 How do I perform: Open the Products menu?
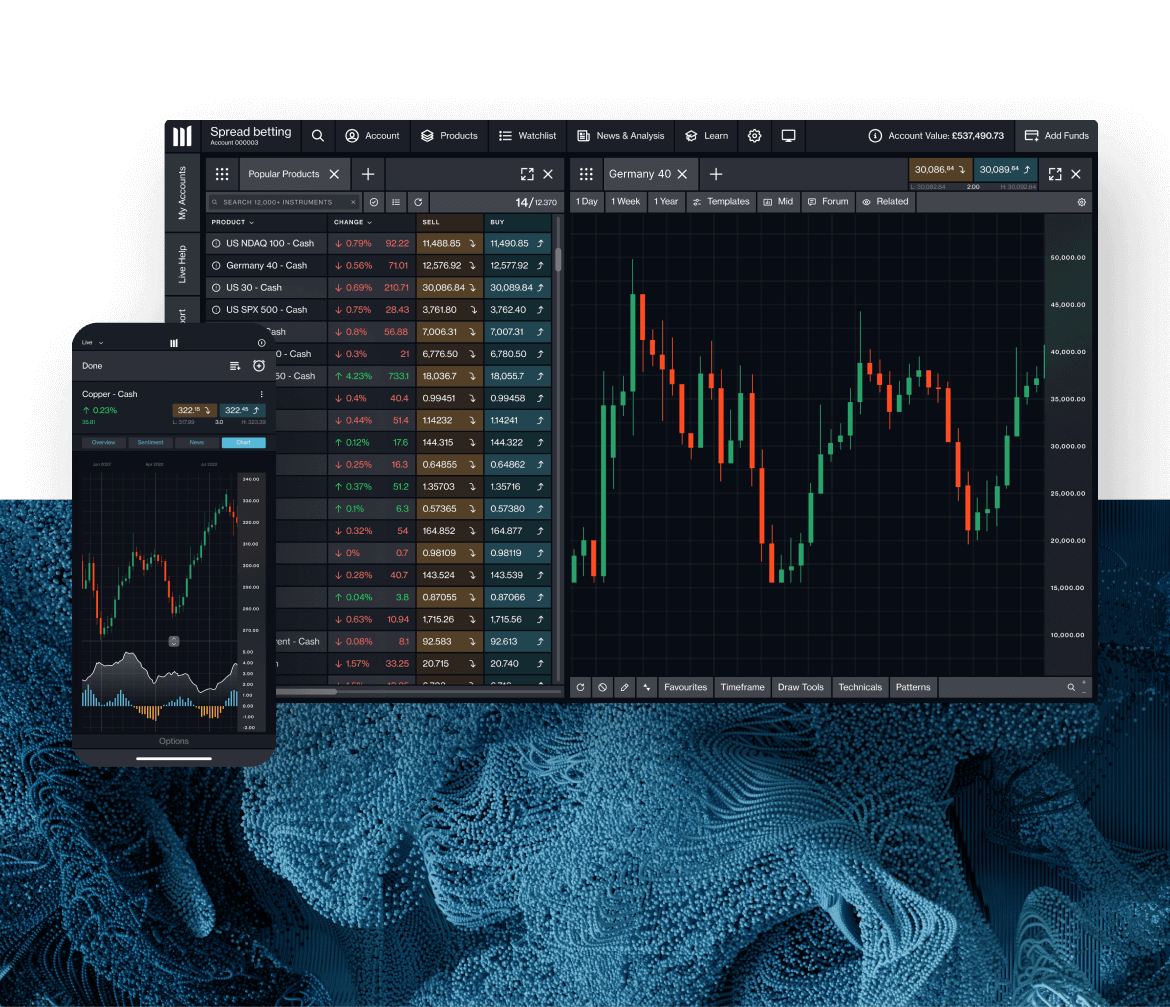[x=449, y=136]
